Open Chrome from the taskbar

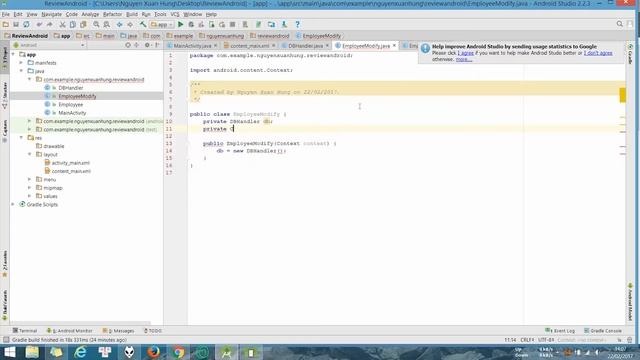(x=178, y=352)
